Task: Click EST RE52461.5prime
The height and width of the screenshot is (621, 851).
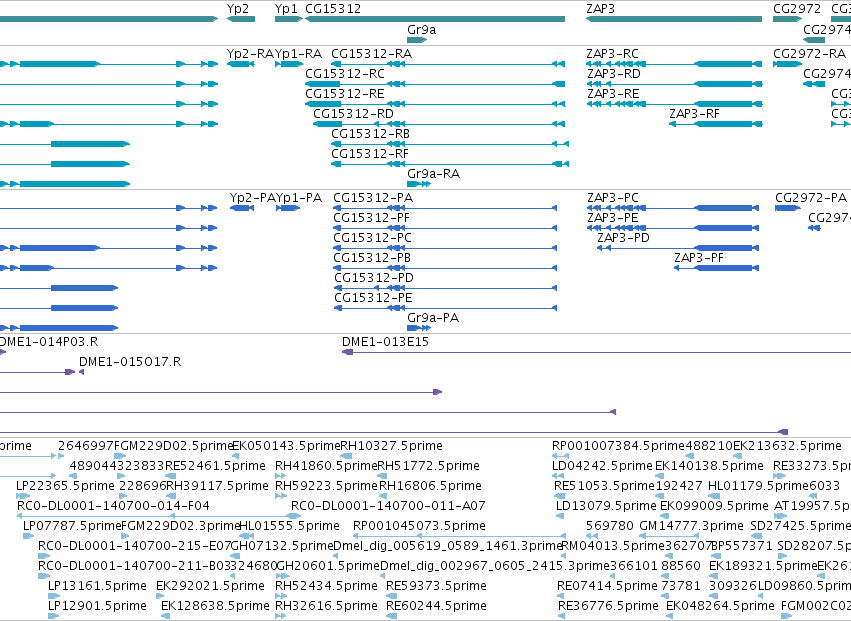Action: [215, 466]
